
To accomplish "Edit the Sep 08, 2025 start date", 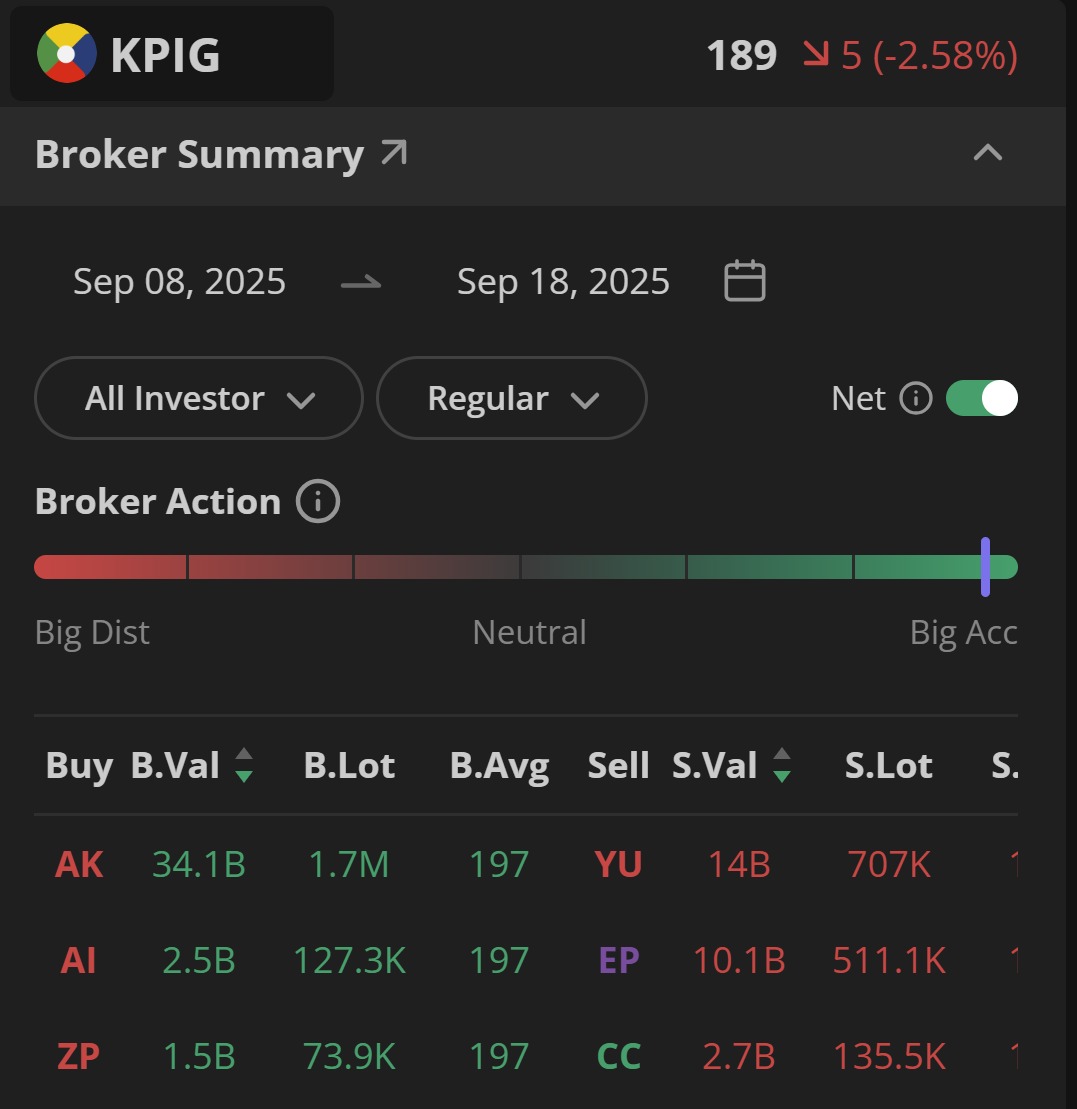I will 180,281.
